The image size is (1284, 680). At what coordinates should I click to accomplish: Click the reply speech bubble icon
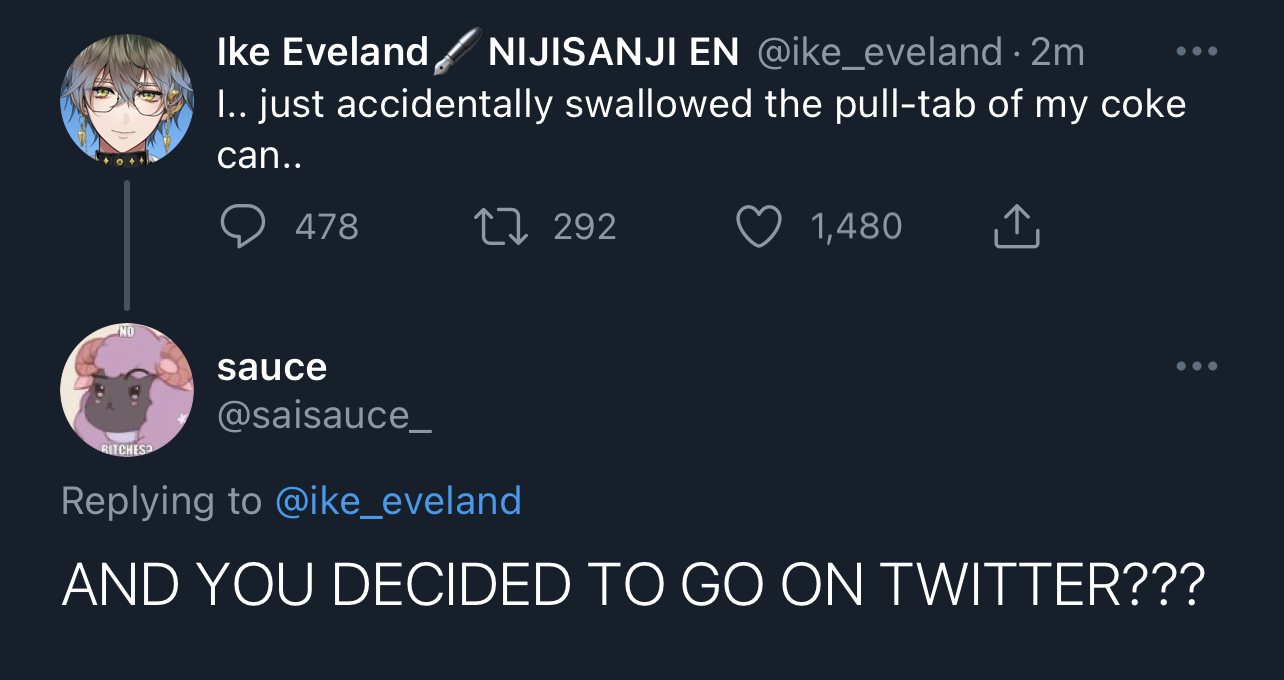[242, 227]
